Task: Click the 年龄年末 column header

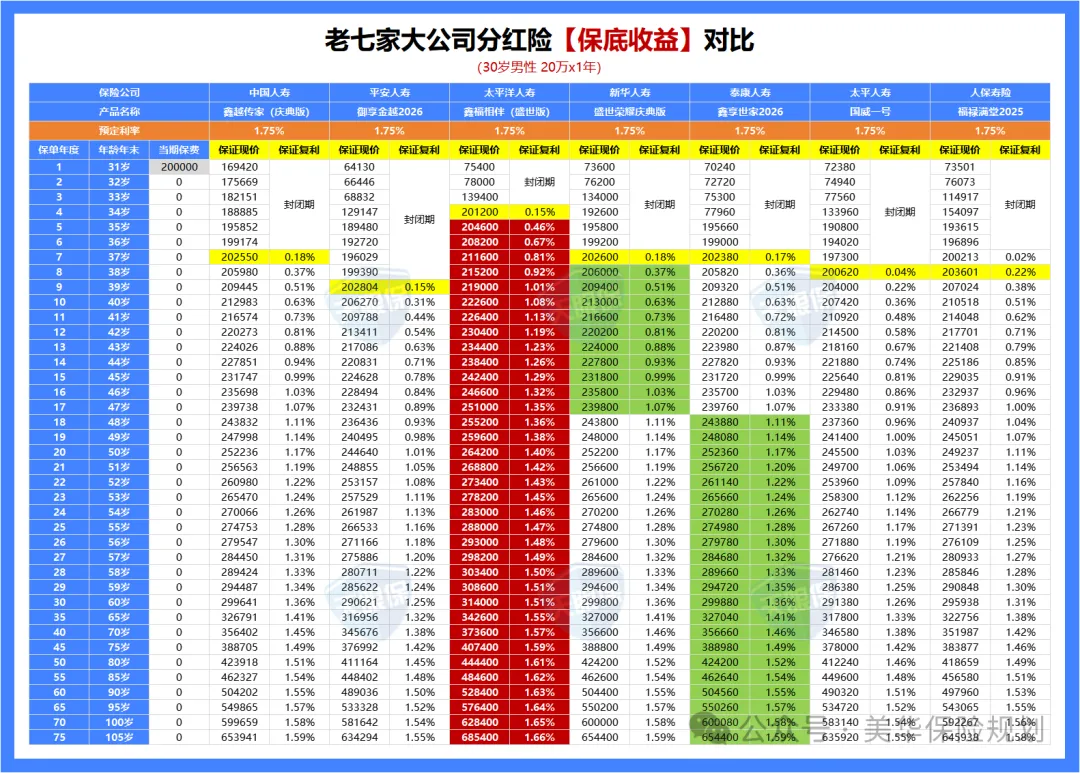Action: [x=119, y=149]
